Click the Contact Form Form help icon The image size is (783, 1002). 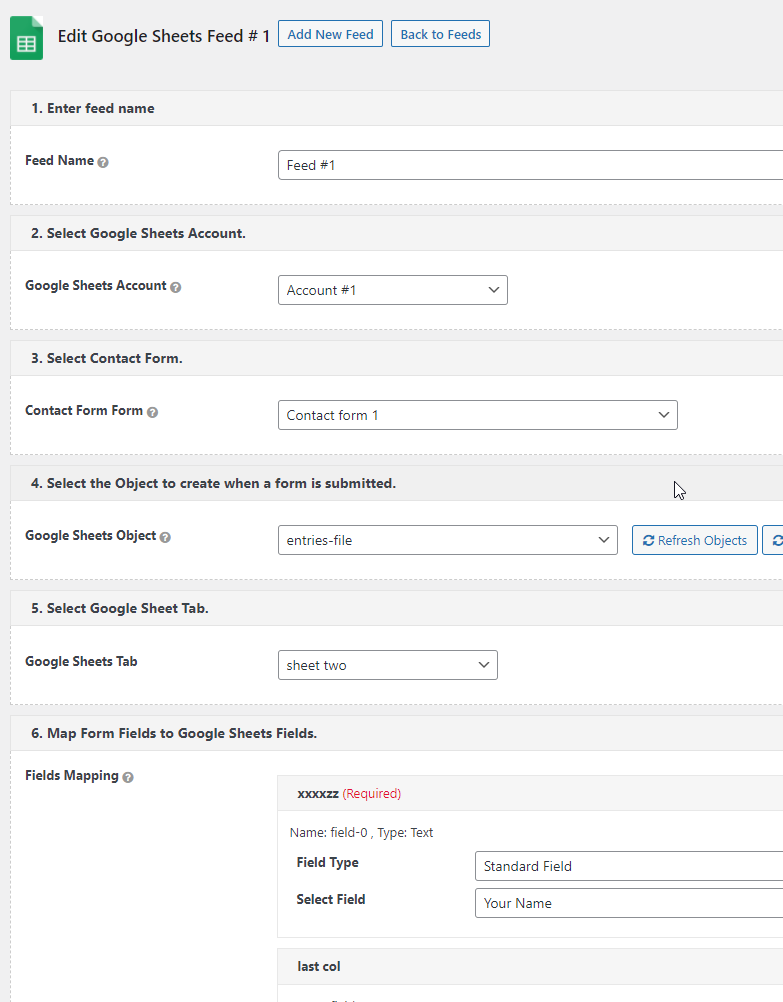[152, 412]
